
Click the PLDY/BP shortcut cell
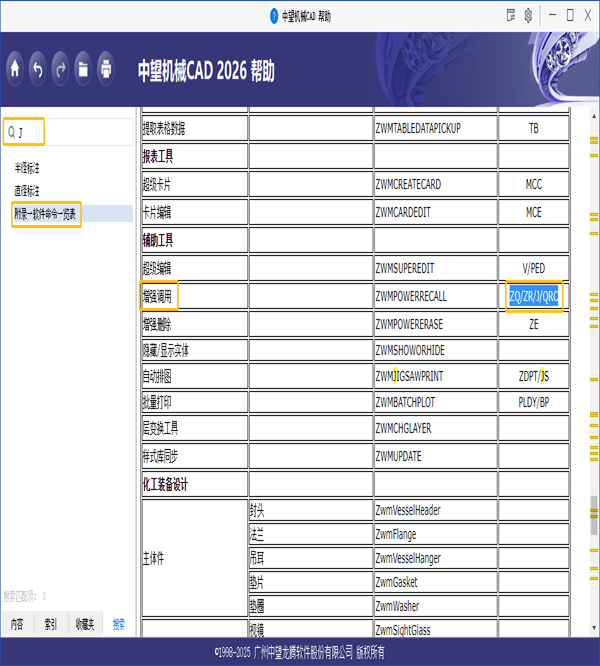coord(534,402)
